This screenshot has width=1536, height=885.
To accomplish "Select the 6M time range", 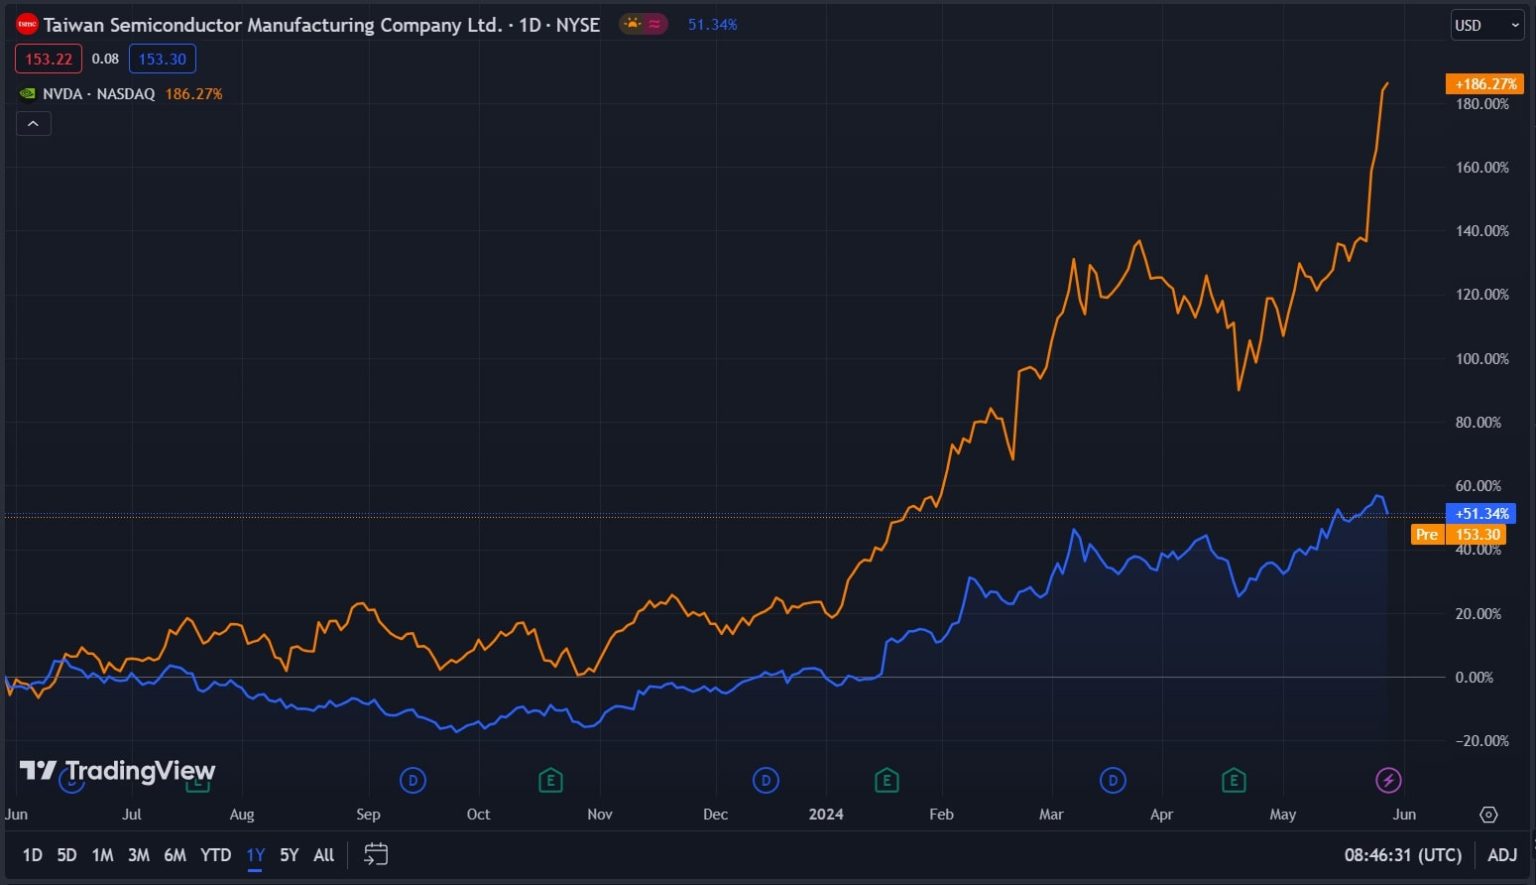I will [x=175, y=855].
